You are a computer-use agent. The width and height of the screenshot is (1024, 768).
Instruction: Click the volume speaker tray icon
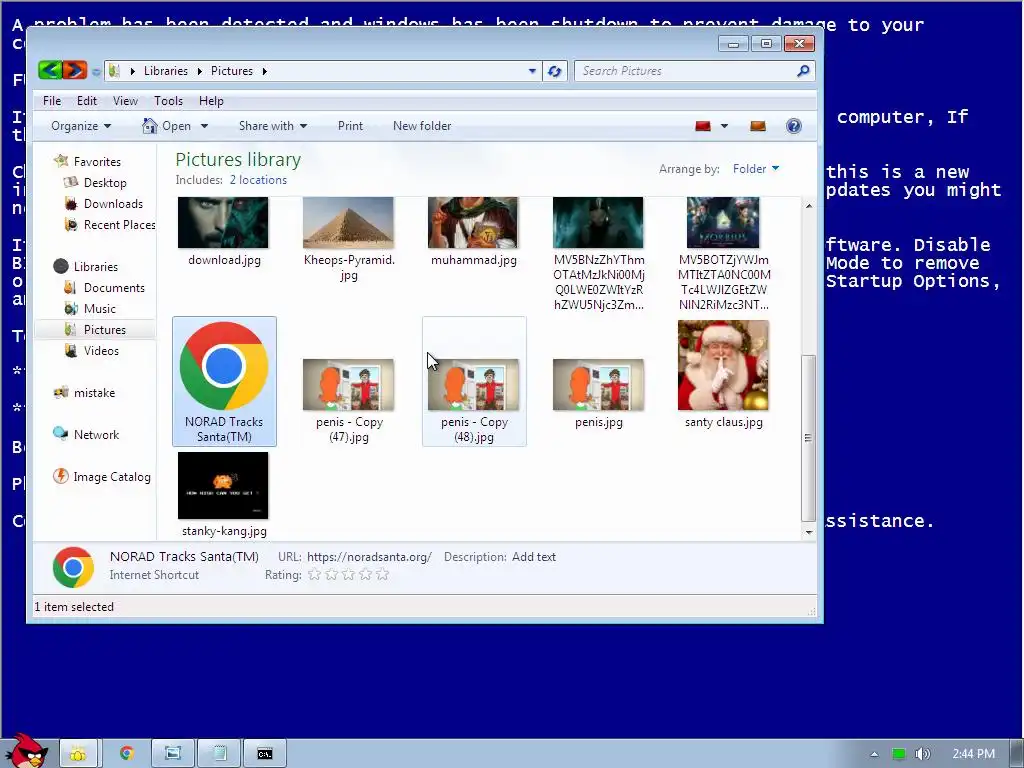point(922,754)
